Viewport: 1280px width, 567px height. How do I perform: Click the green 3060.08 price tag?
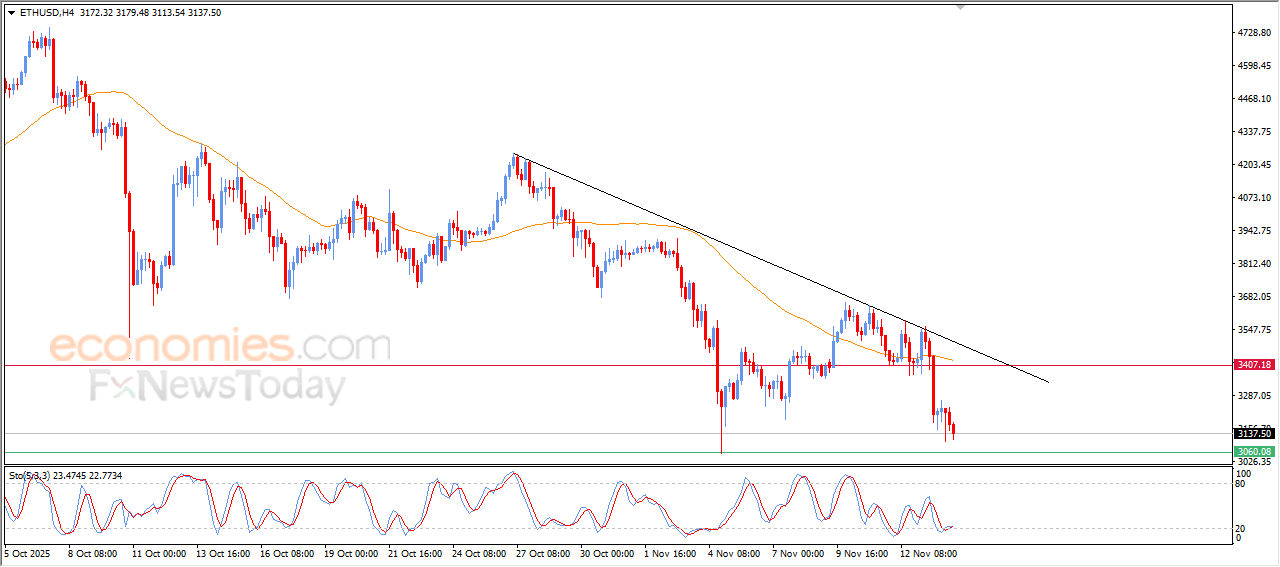click(1255, 452)
